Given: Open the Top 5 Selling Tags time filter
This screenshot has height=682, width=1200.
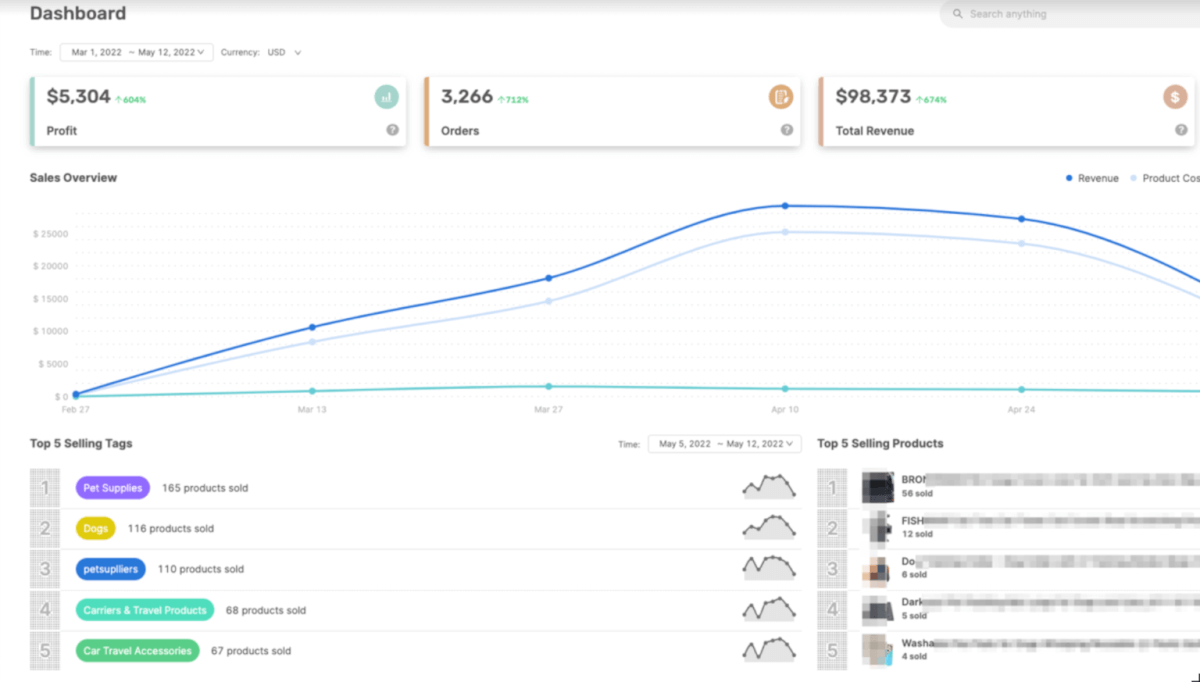Looking at the screenshot, I should 724,443.
